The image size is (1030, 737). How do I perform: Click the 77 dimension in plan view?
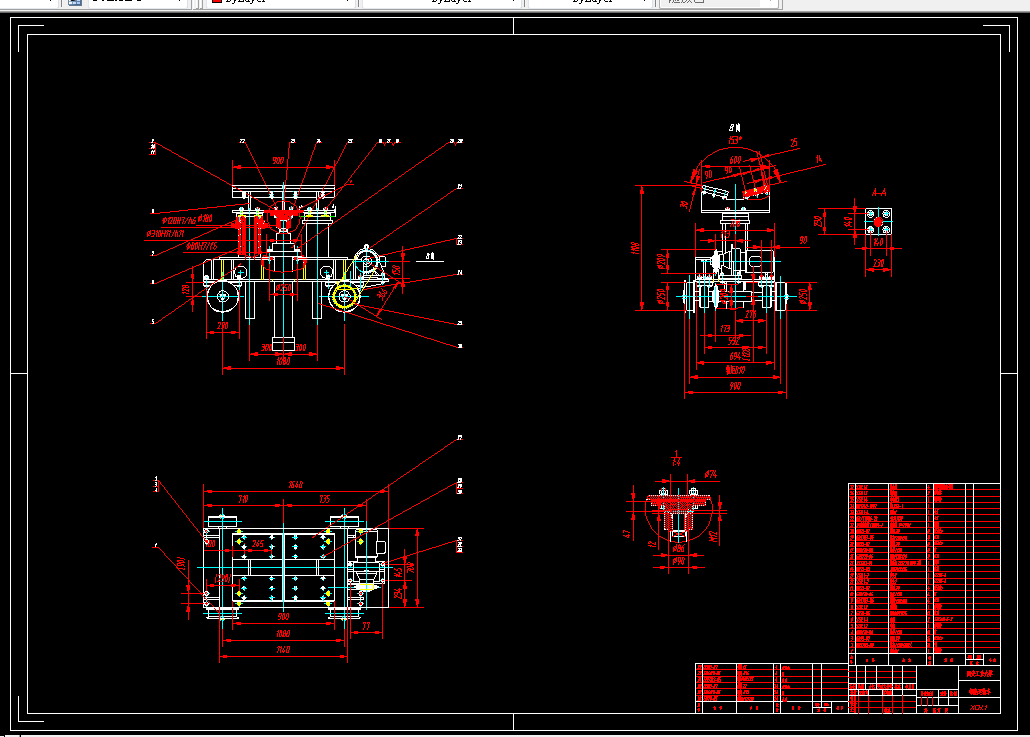[x=366, y=627]
